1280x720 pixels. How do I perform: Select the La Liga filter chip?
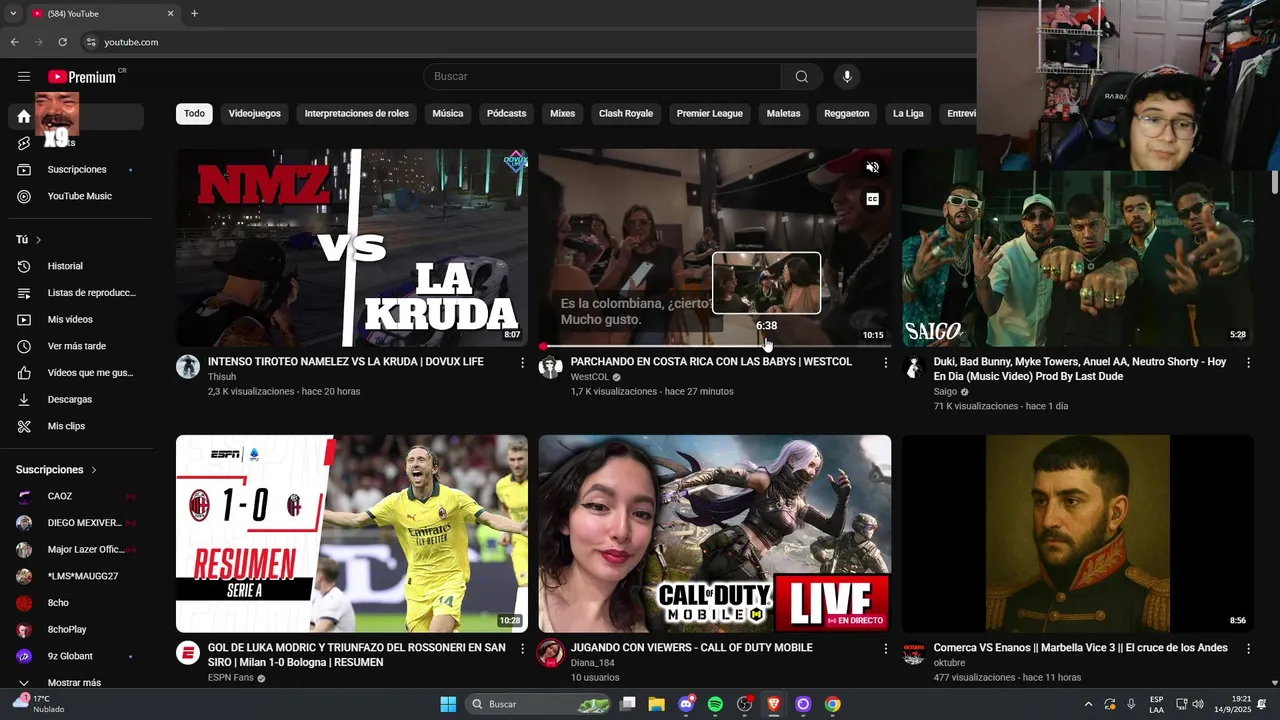click(908, 114)
